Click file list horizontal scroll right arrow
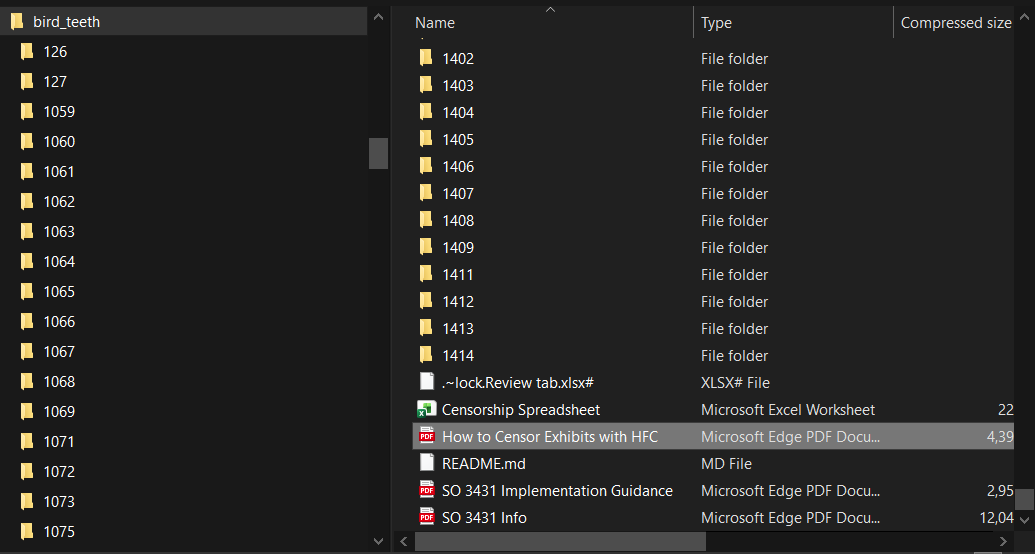Image resolution: width=1035 pixels, height=554 pixels. (1003, 541)
